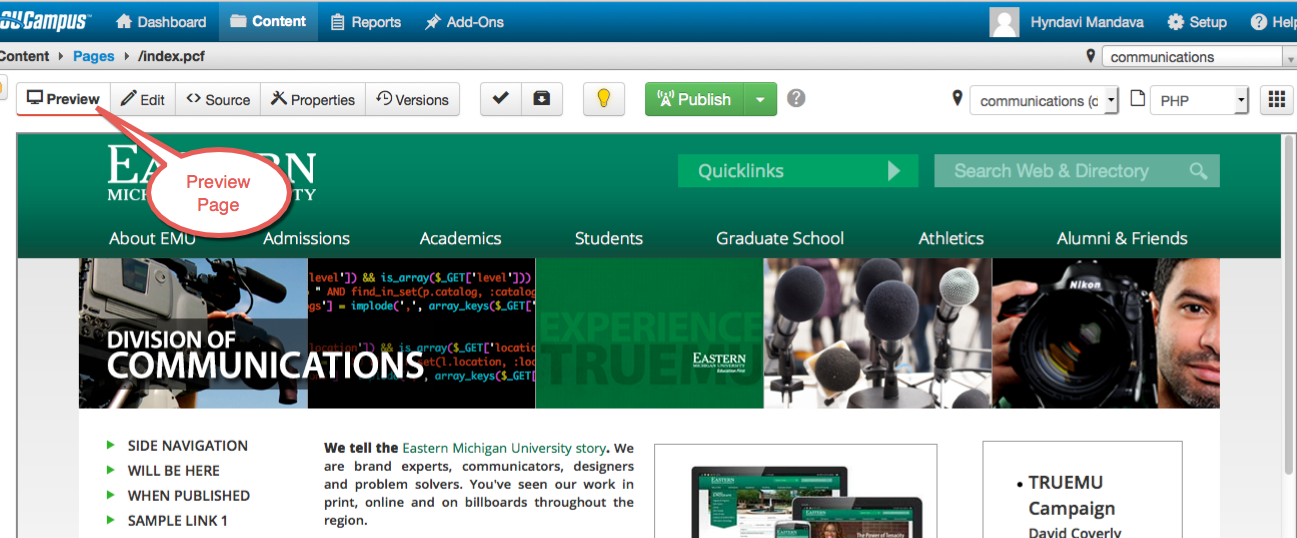
Task: Select the communications publish target dropdown
Action: (x=1044, y=100)
